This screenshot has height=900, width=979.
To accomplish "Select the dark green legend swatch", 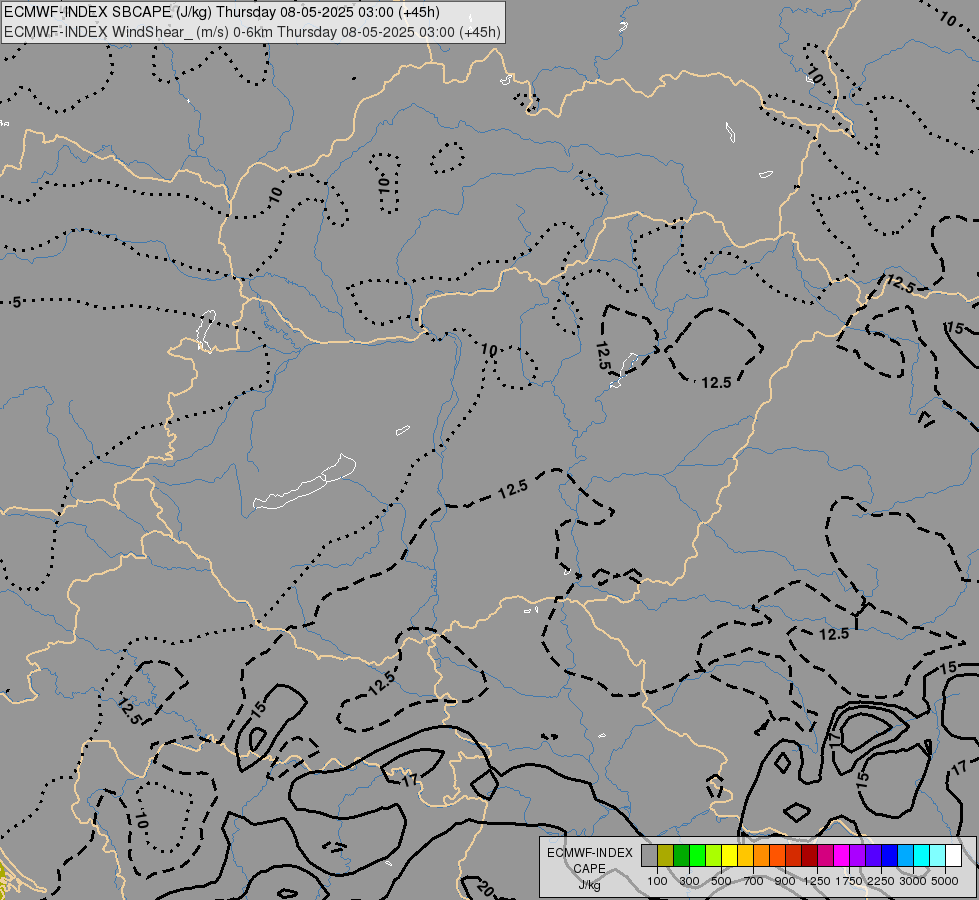I will tap(681, 856).
